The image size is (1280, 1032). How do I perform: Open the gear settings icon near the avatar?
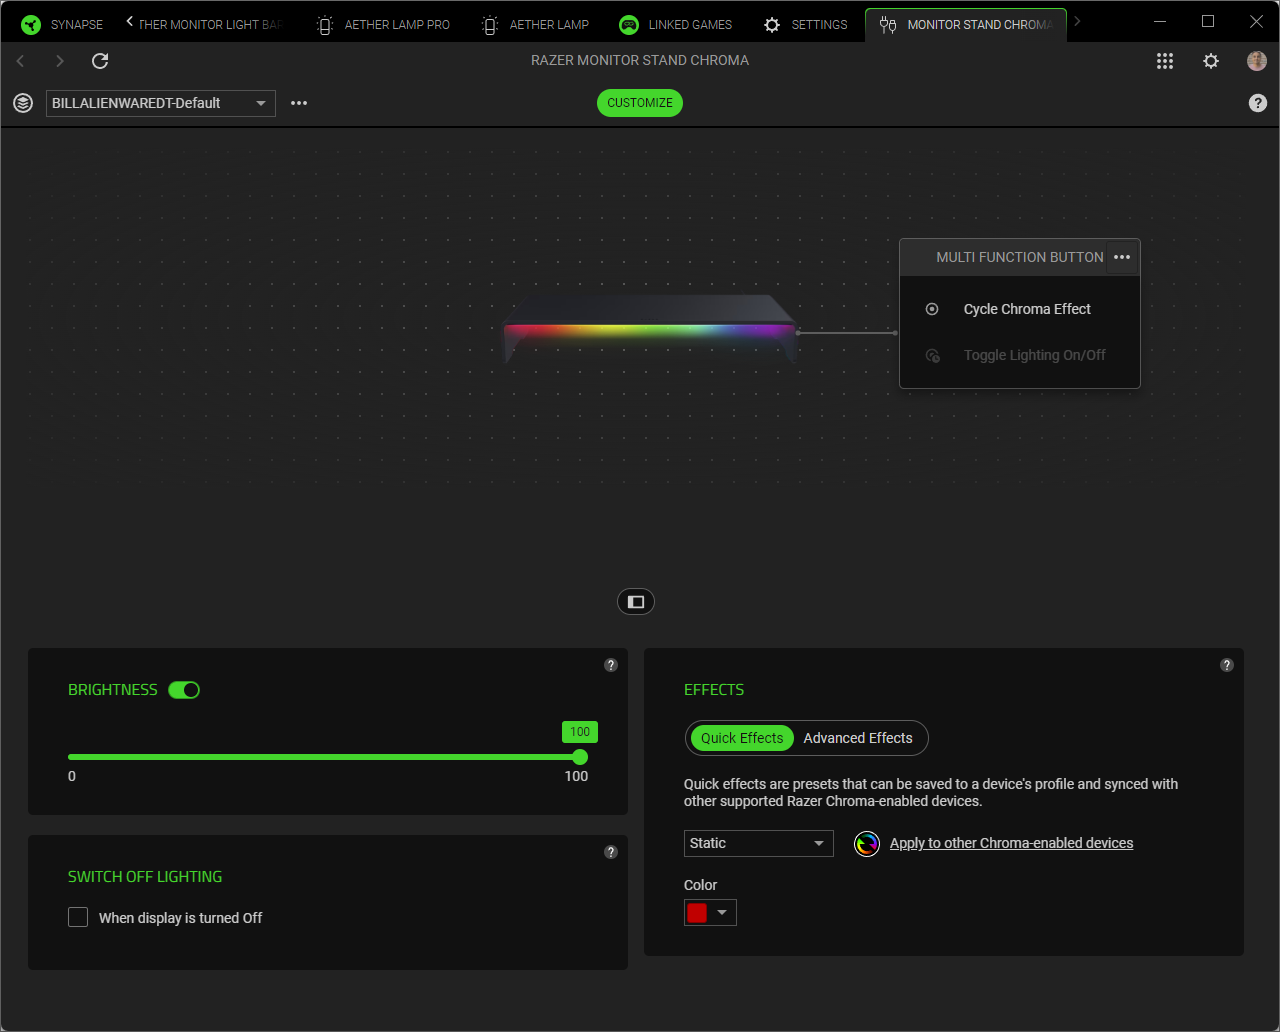click(x=1211, y=61)
